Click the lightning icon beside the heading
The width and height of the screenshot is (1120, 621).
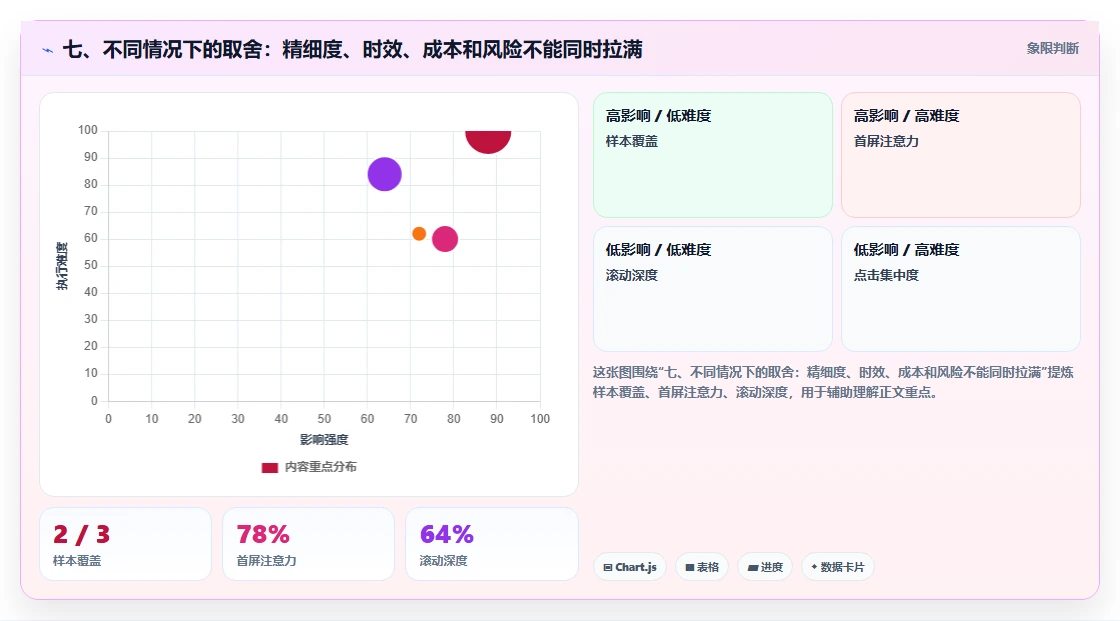47,50
